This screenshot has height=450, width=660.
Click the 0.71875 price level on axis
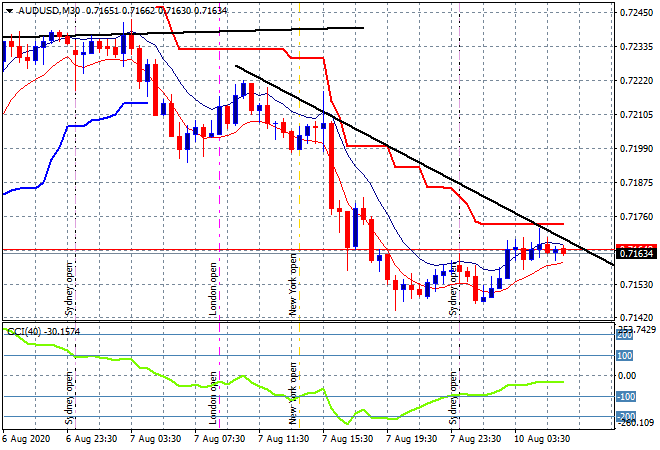636,183
